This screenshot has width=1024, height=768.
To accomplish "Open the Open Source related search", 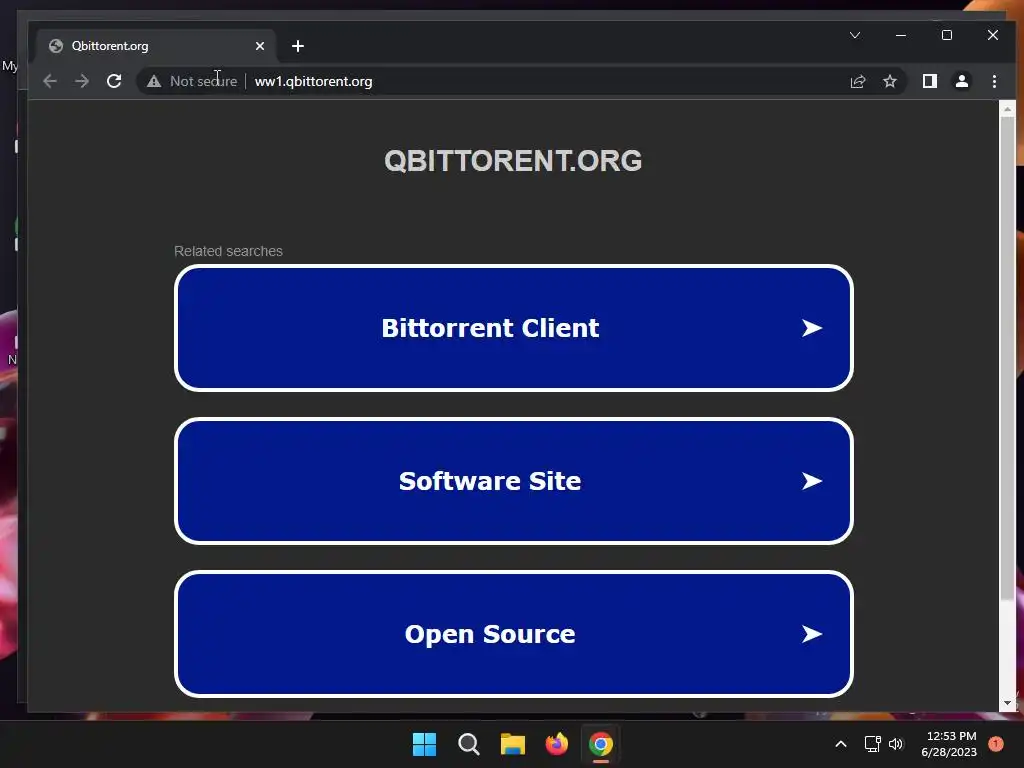I will [x=514, y=634].
